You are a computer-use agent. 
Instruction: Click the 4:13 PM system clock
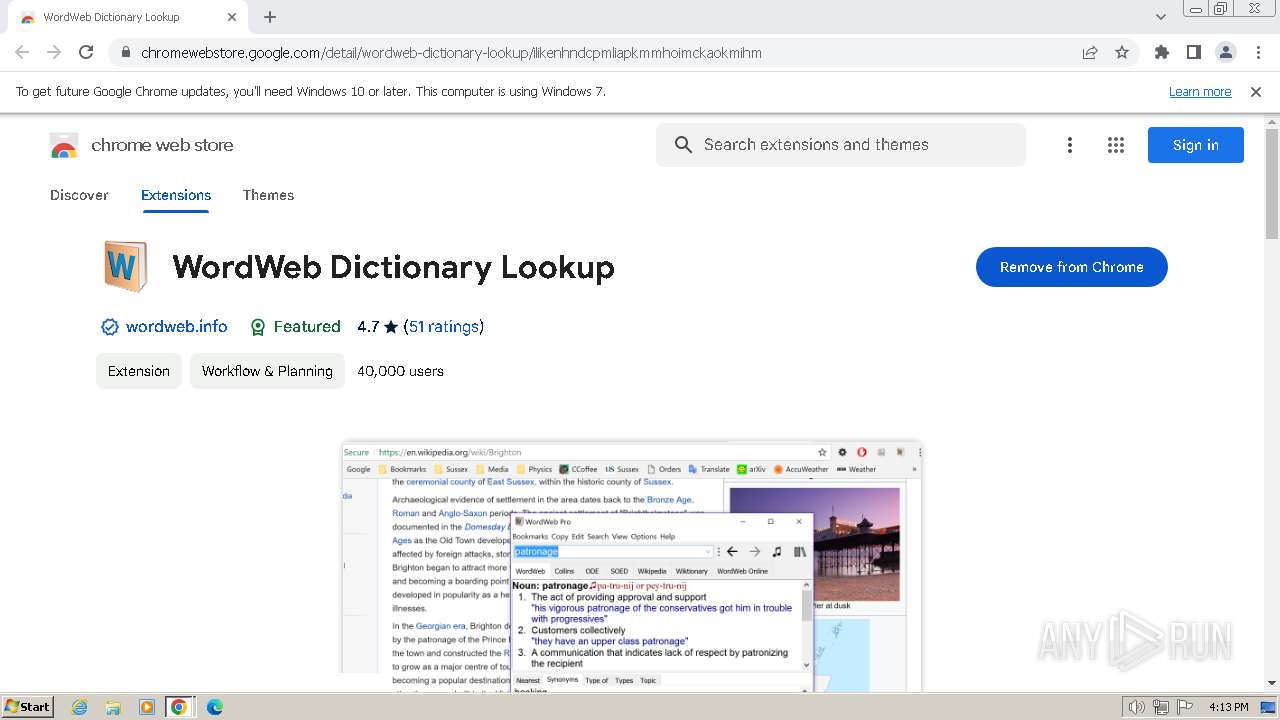[1228, 707]
